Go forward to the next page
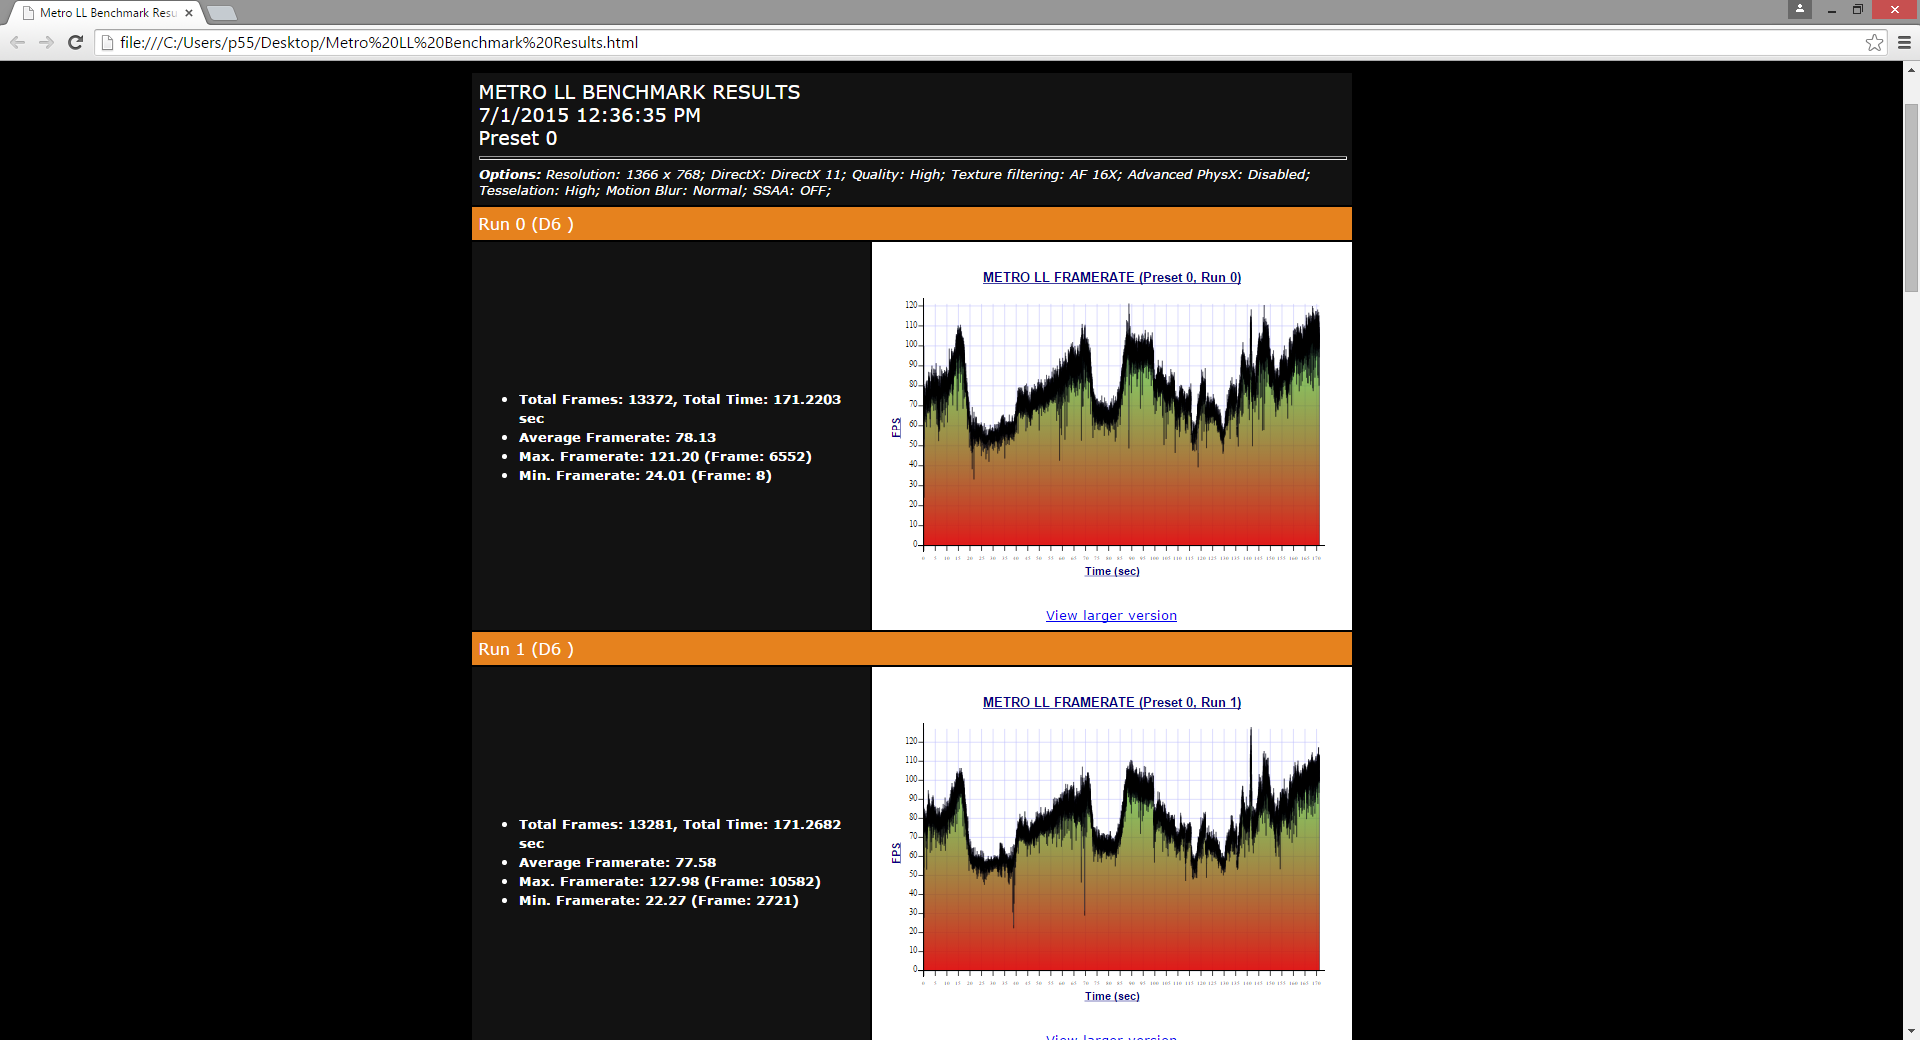The width and height of the screenshot is (1920, 1040). point(46,42)
